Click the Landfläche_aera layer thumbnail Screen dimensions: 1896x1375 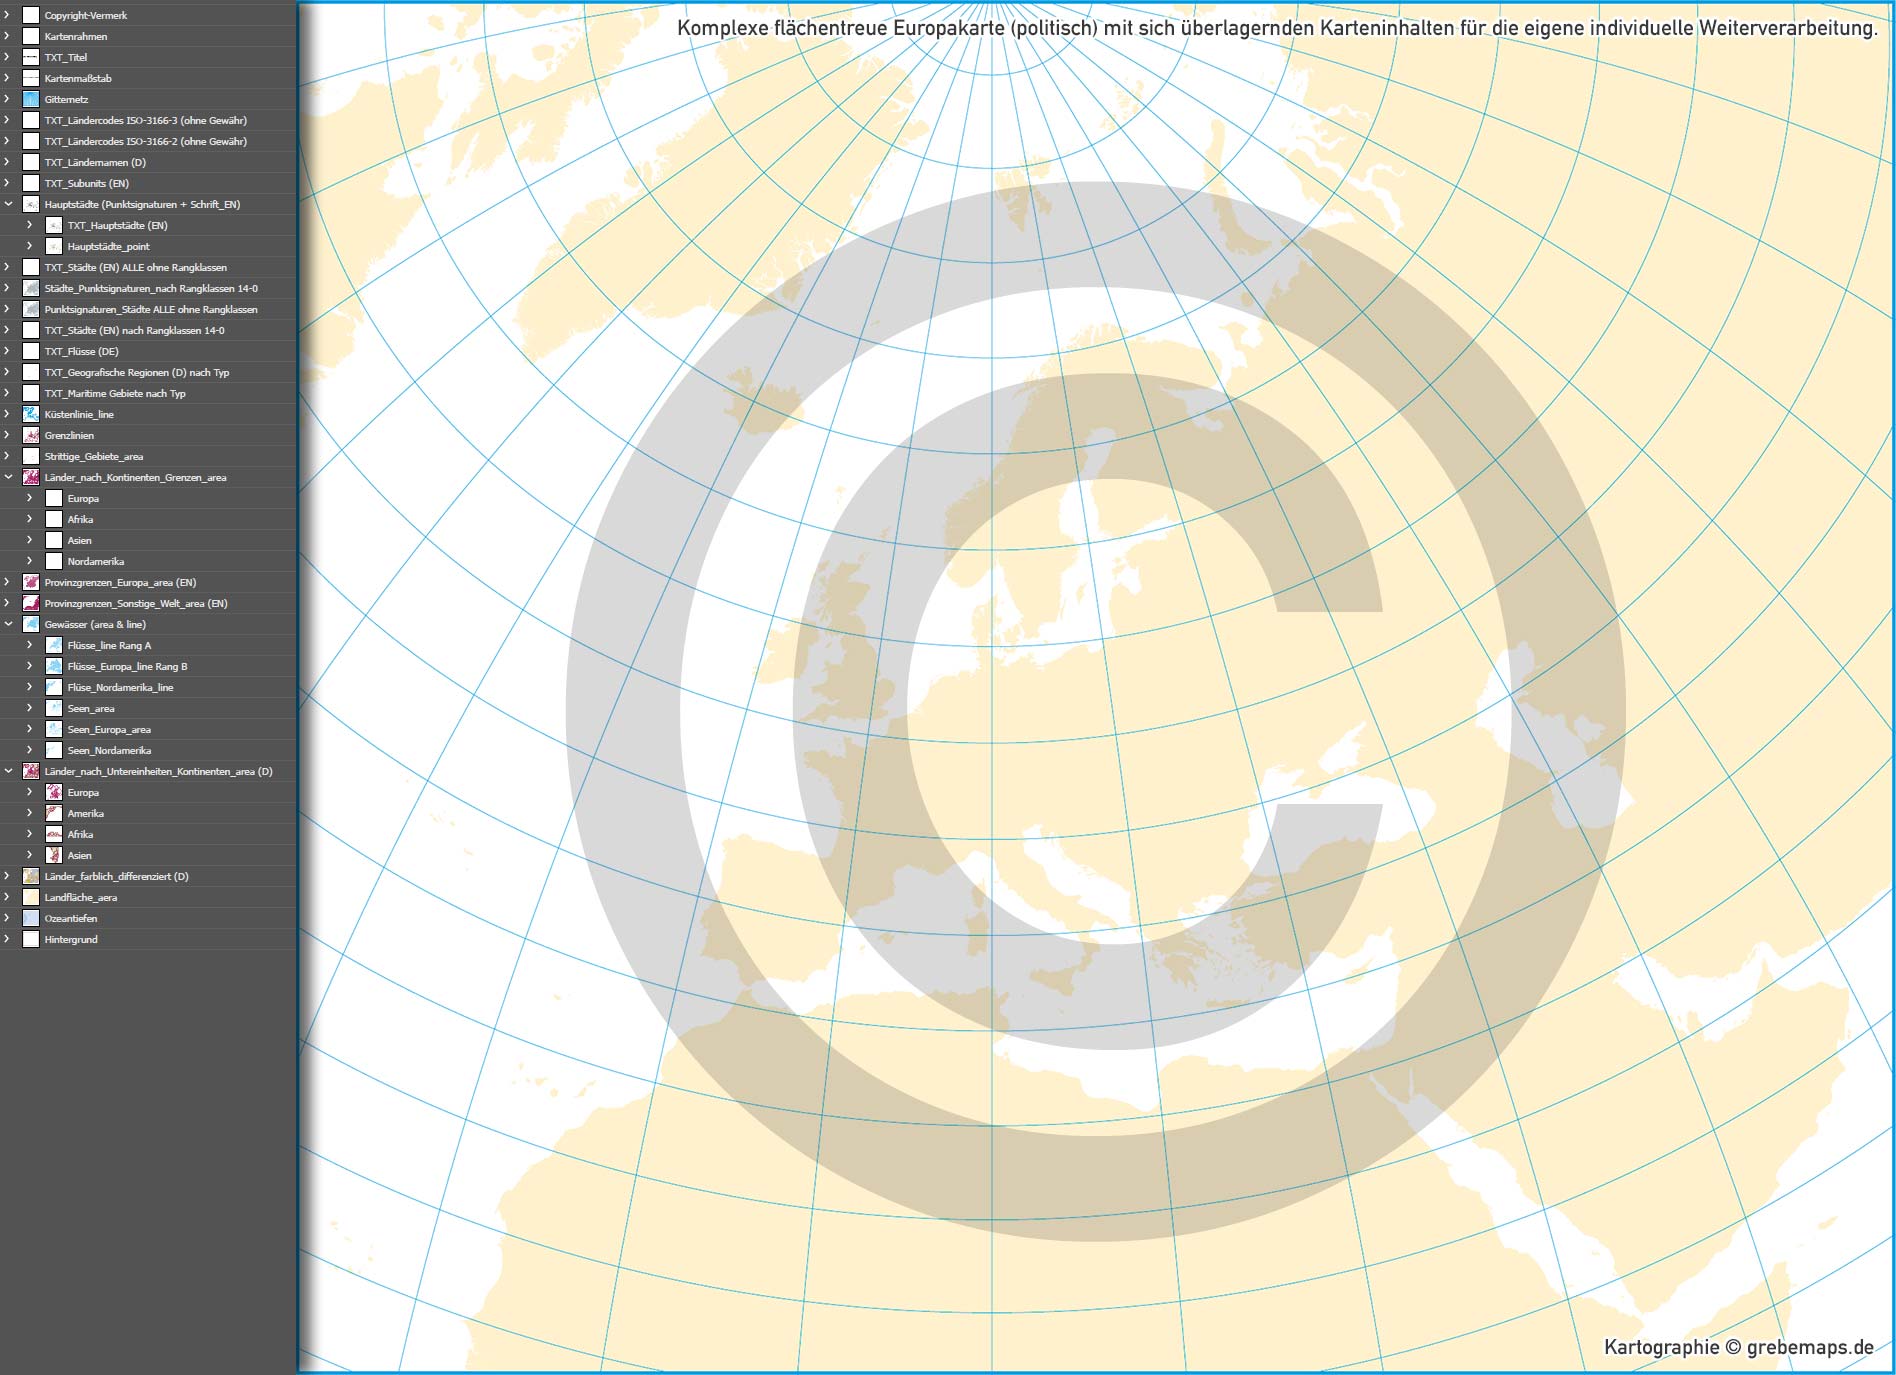coord(31,897)
